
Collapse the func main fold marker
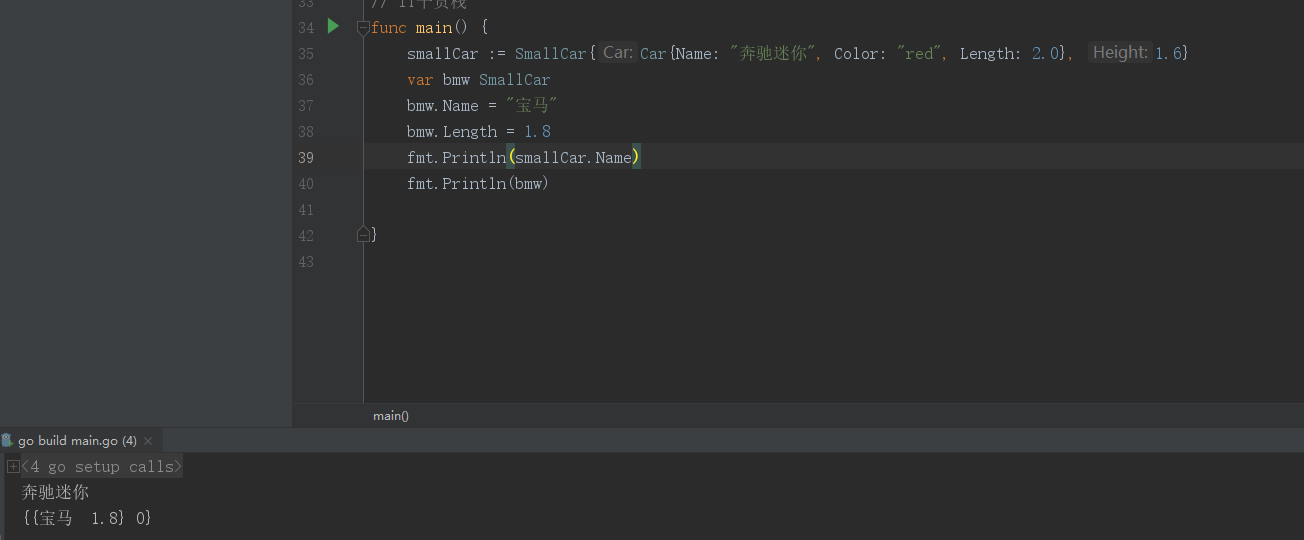tap(363, 28)
